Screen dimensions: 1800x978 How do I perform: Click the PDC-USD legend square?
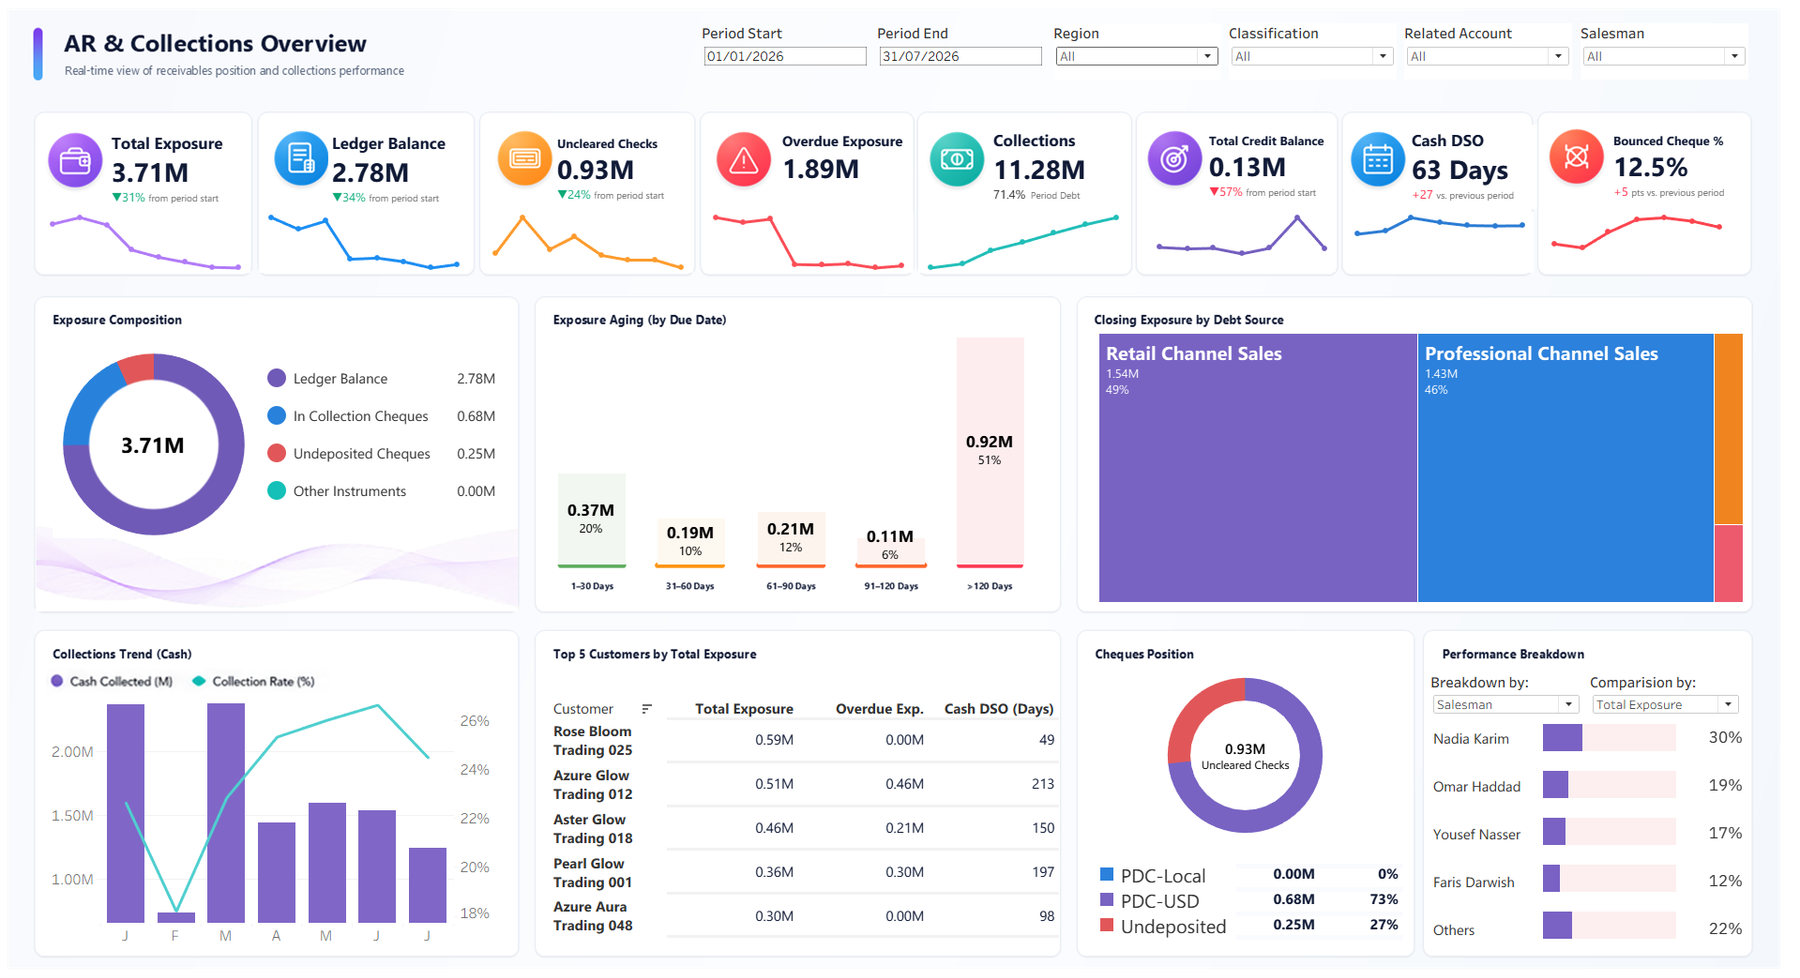coord(1107,900)
